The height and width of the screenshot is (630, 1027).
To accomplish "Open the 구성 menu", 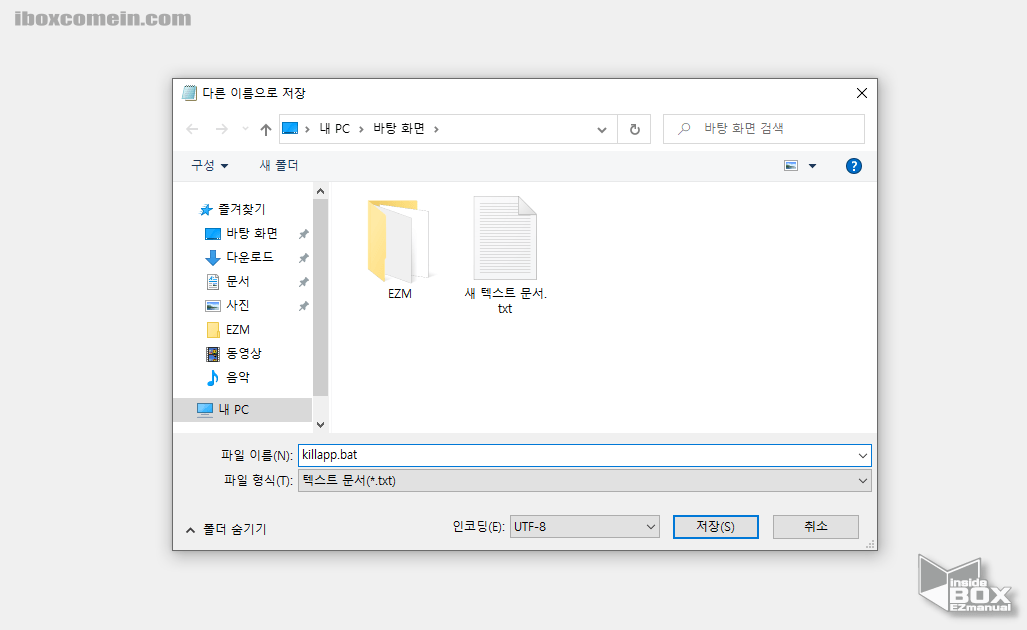I will pyautogui.click(x=209, y=165).
